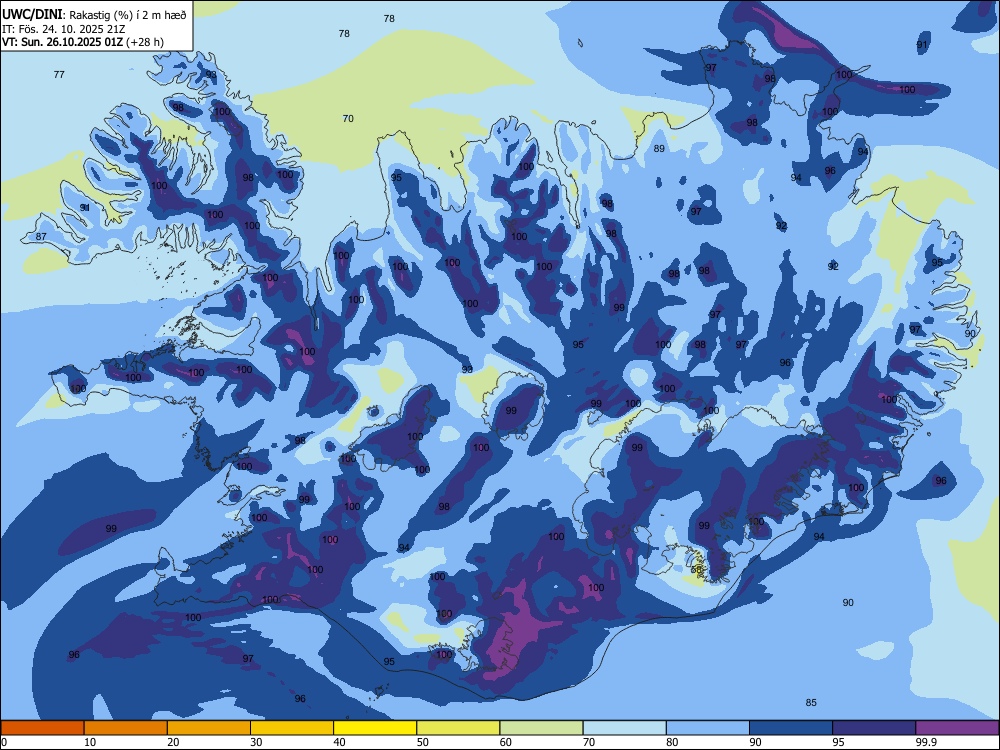Click the '87' humidity value on the map
The width and height of the screenshot is (1000, 750).
[41, 237]
